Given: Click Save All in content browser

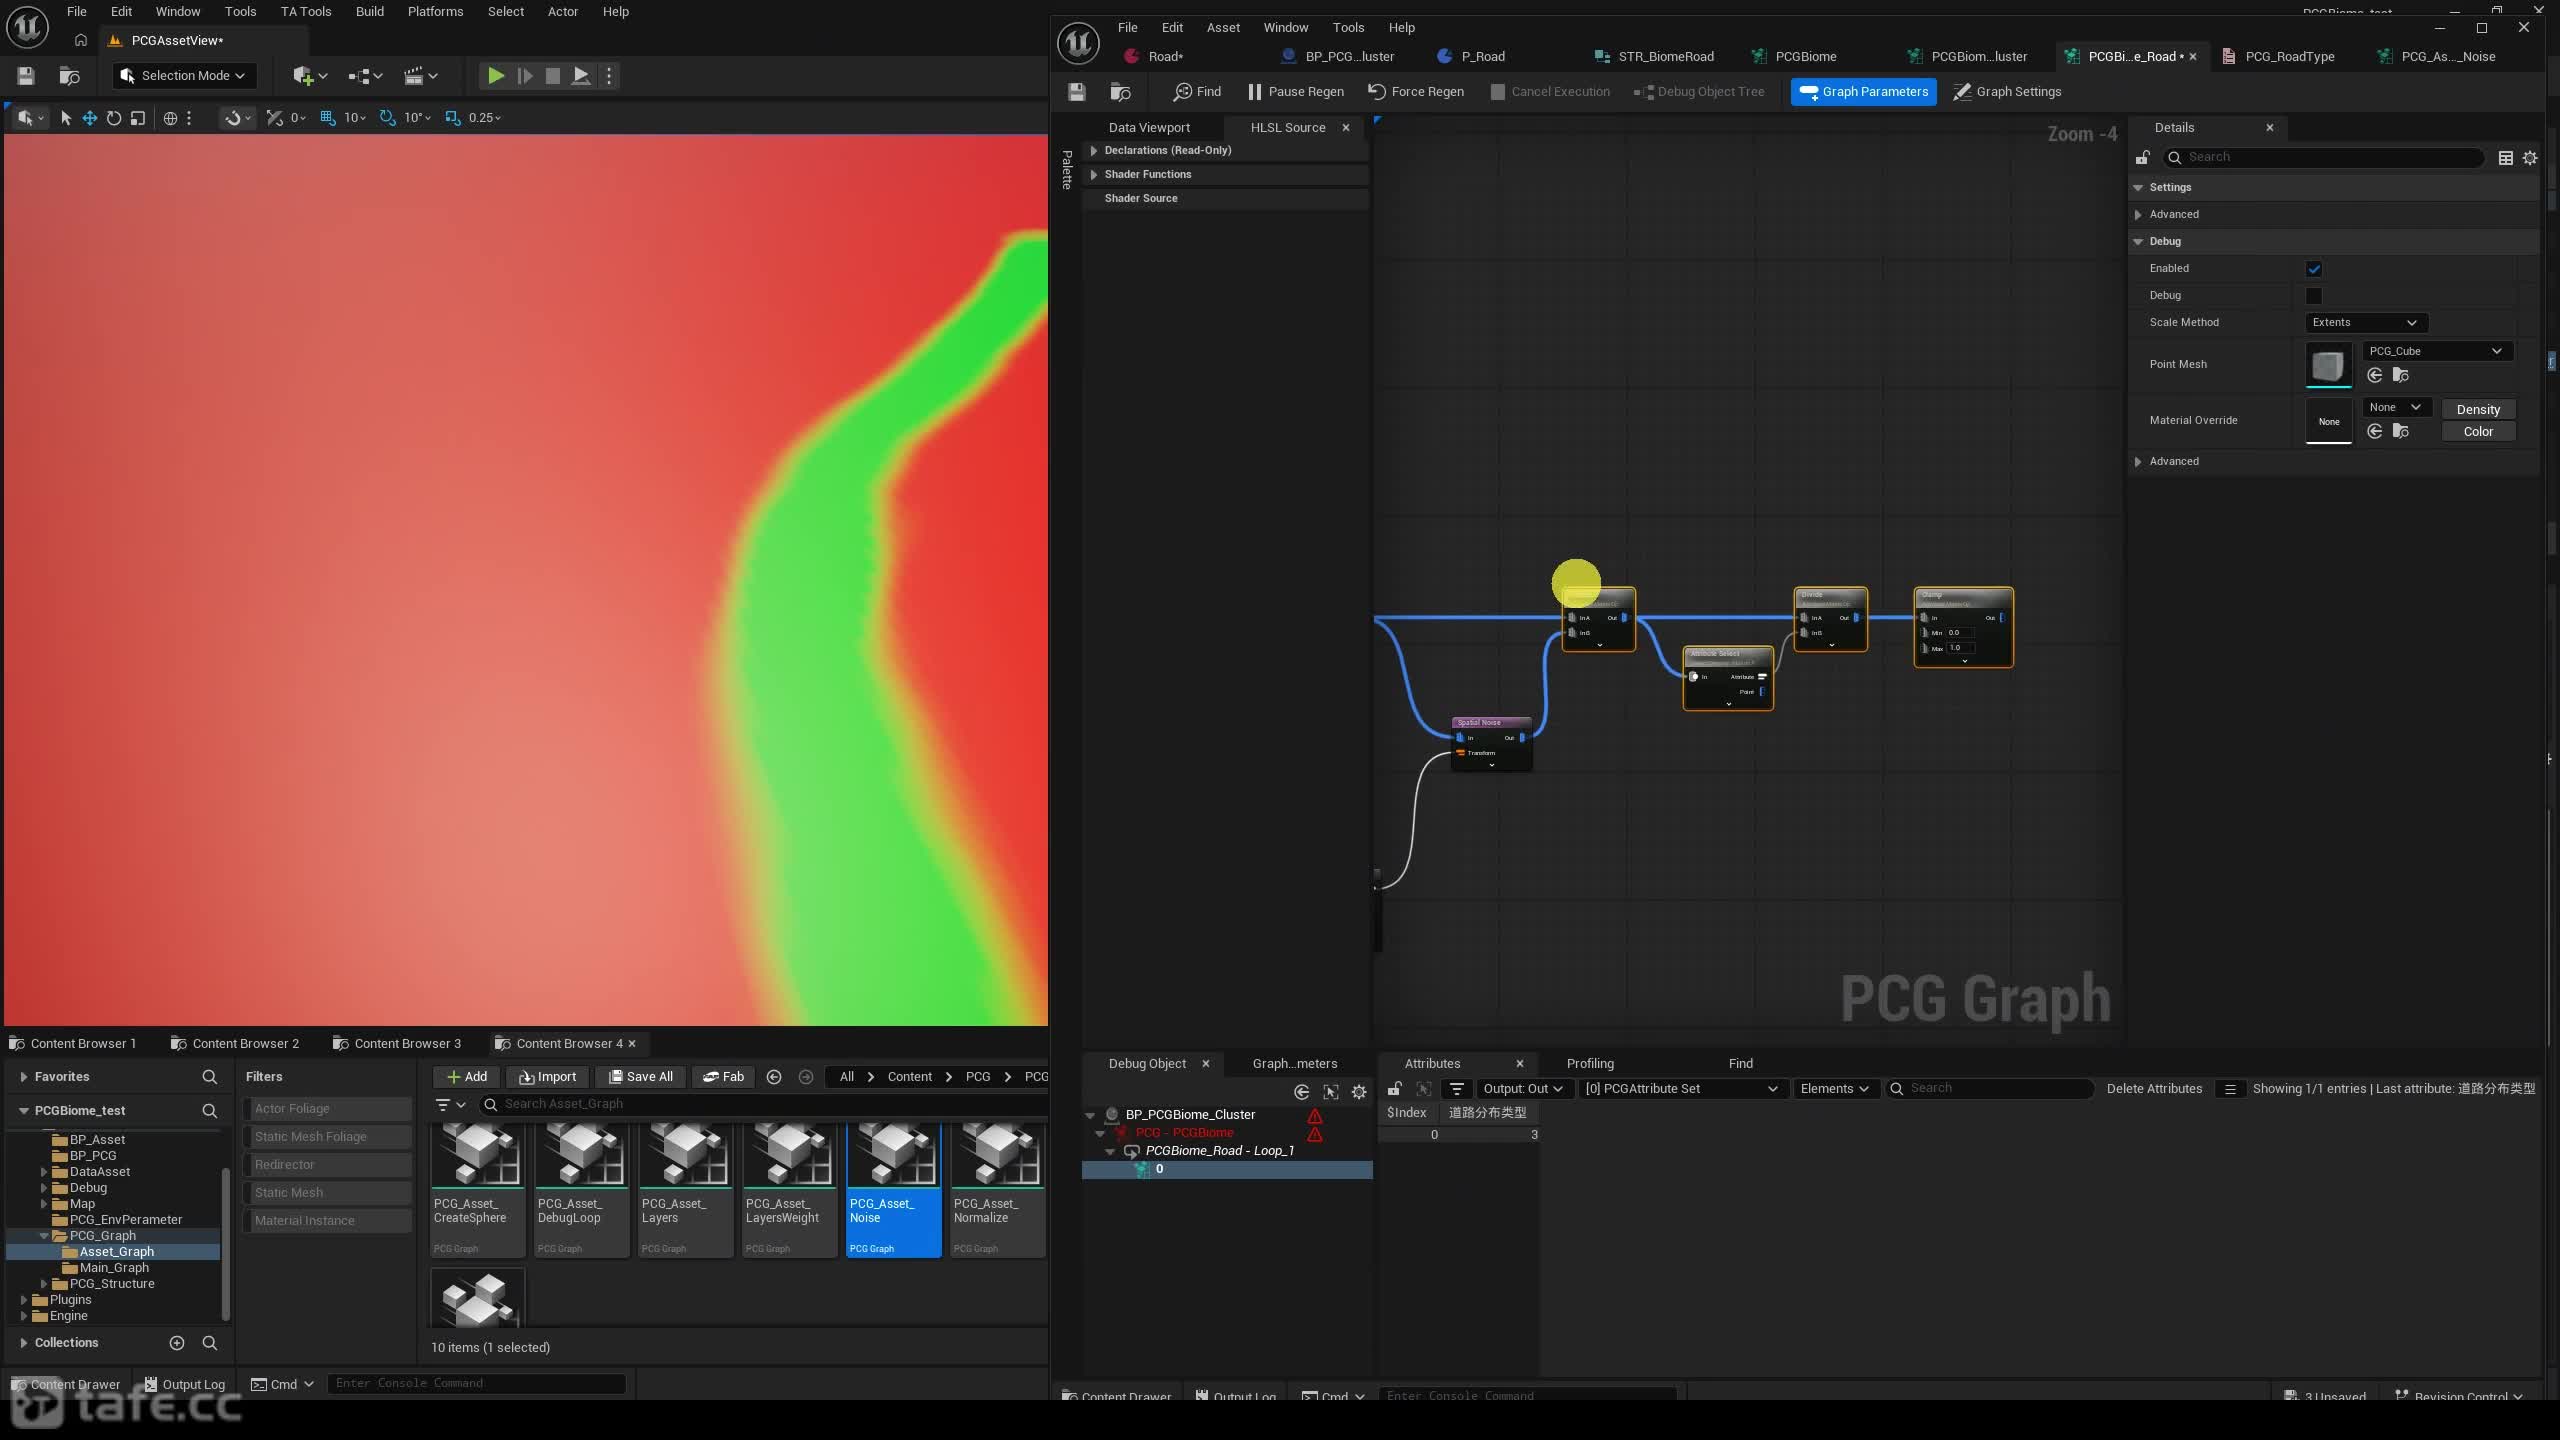Looking at the screenshot, I should click(x=640, y=1076).
